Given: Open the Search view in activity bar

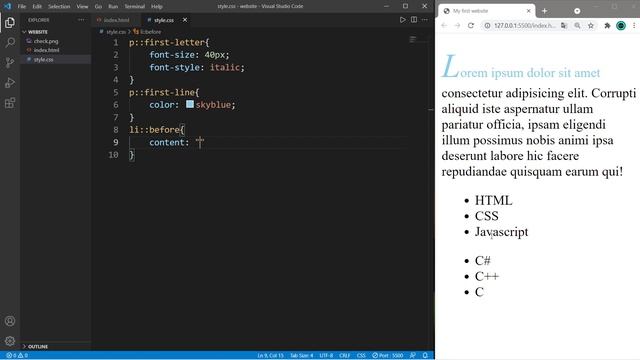Looking at the screenshot, I should click(10, 42).
